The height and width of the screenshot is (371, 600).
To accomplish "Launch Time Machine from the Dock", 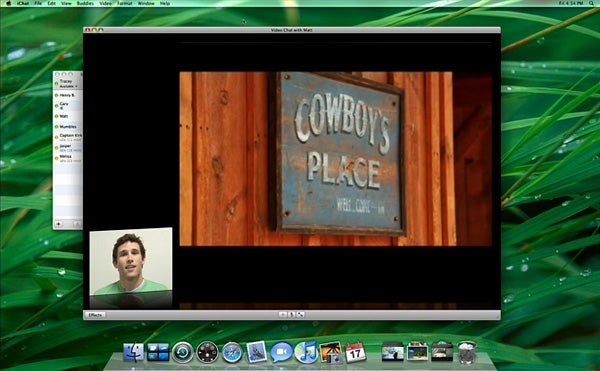I will 183,352.
